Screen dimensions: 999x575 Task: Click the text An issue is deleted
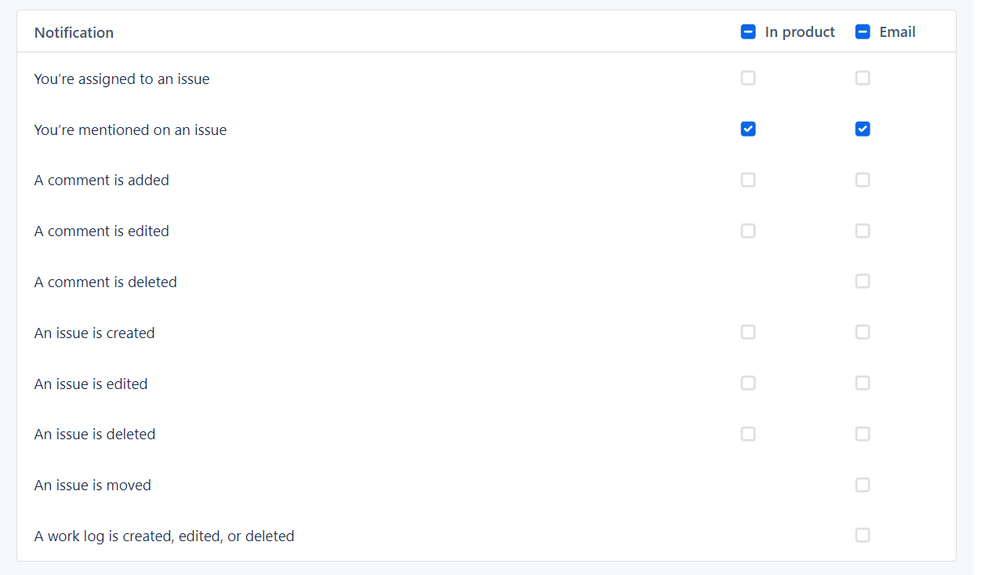(94, 434)
